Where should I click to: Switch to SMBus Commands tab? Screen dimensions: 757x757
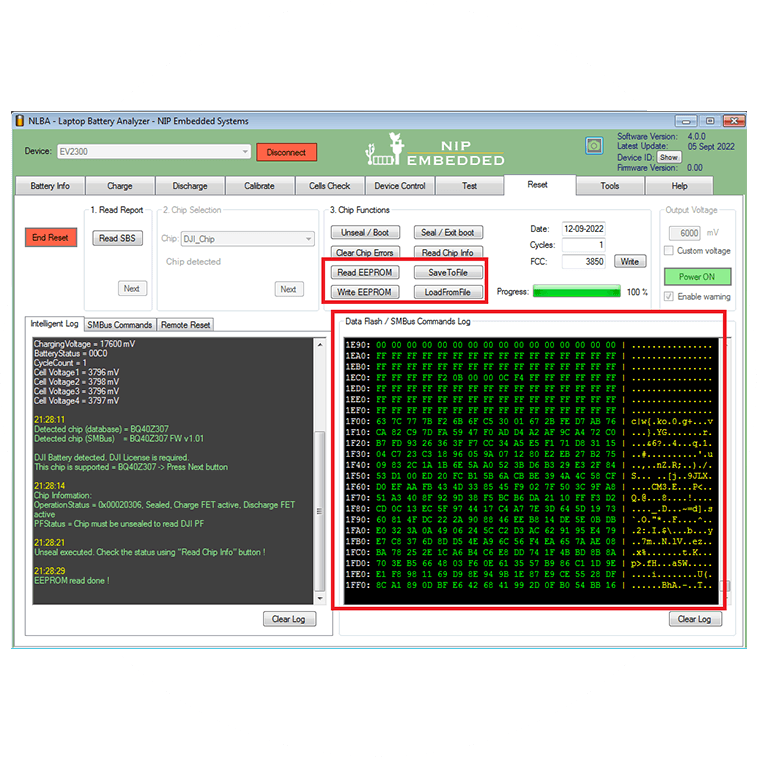click(120, 325)
